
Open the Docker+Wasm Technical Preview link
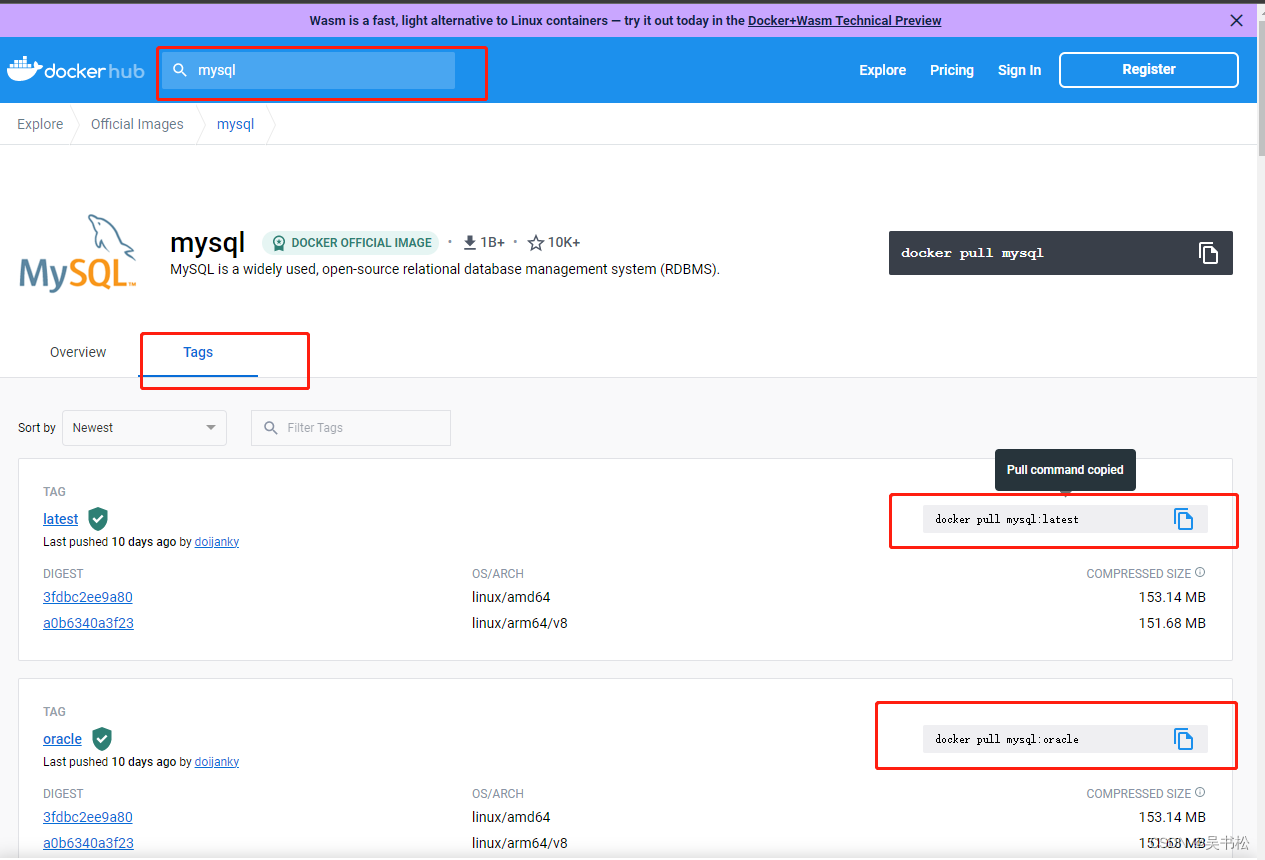[844, 20]
